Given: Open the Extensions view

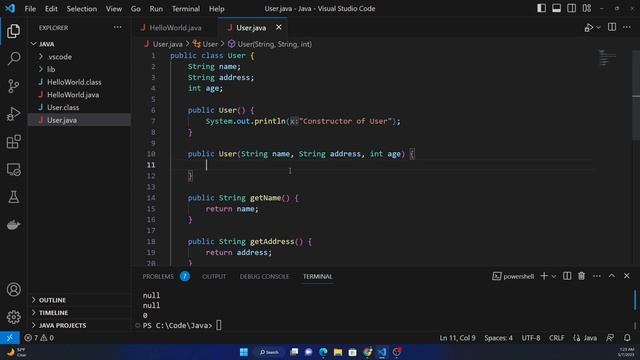Looking at the screenshot, I should 13,142.
